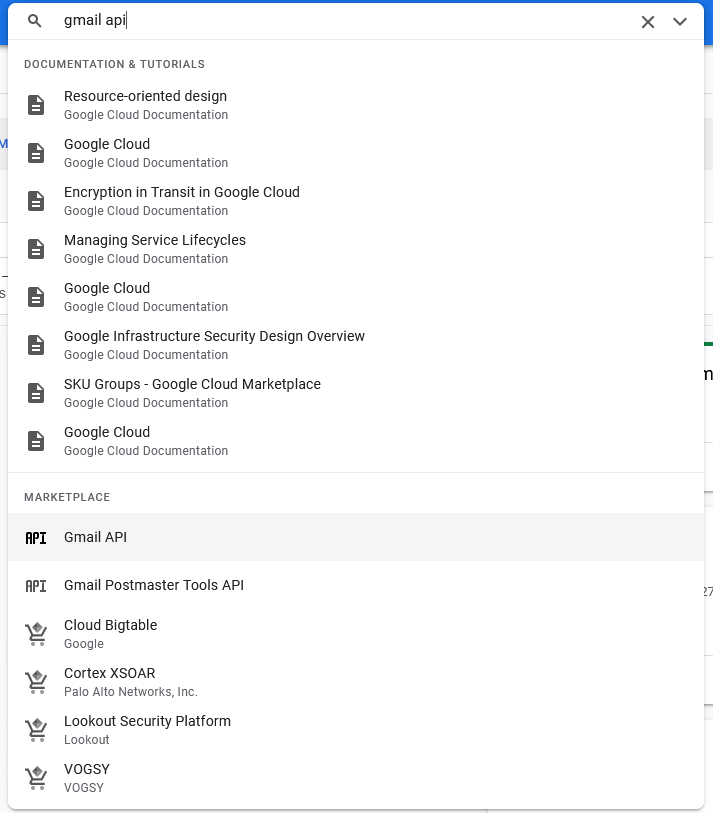Click the API icon next to Gmail Postmaster Tools API
The image size is (713, 813).
36,585
